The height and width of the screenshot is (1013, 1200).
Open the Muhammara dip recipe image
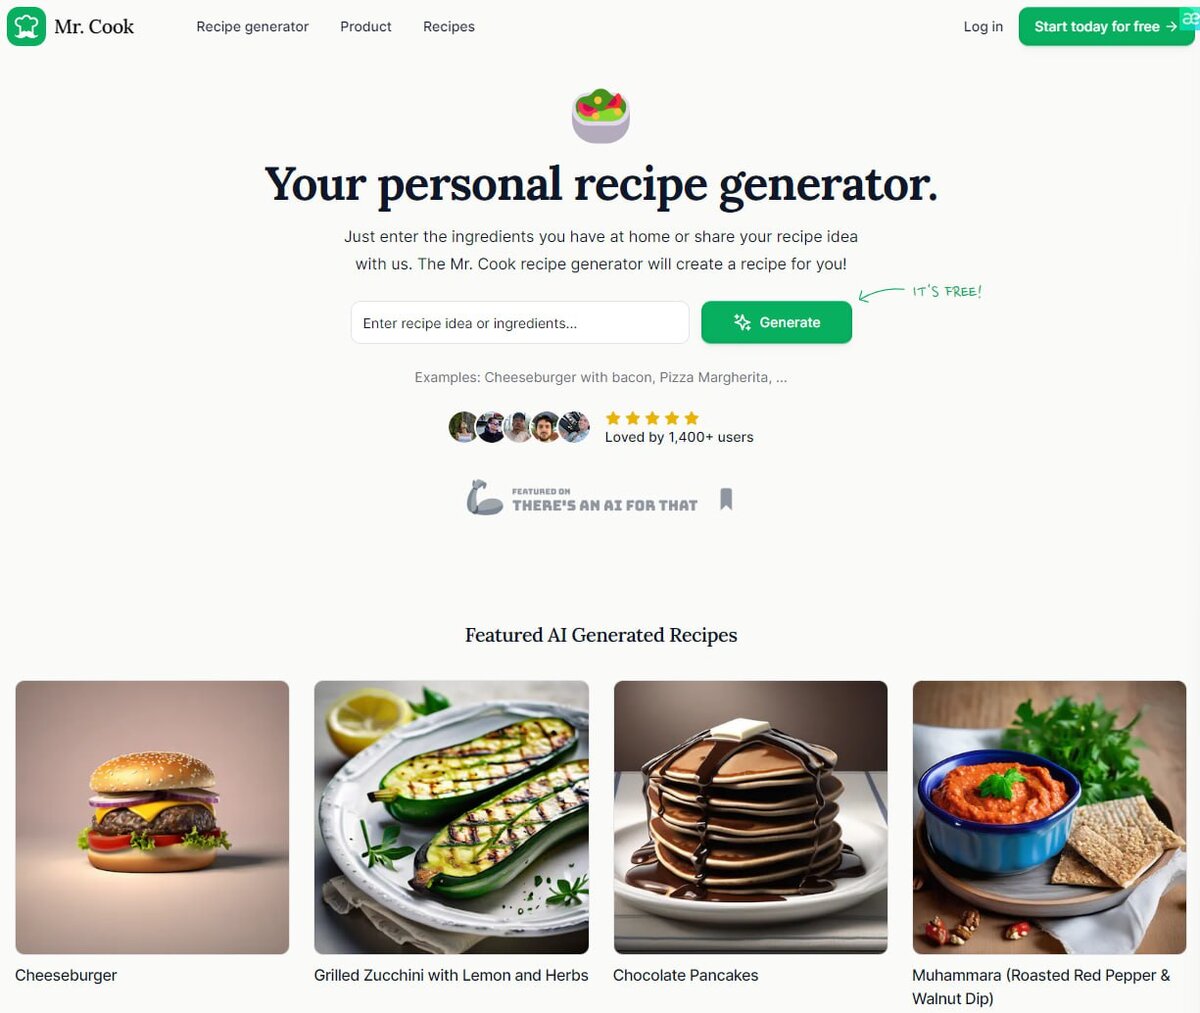pyautogui.click(x=1049, y=817)
